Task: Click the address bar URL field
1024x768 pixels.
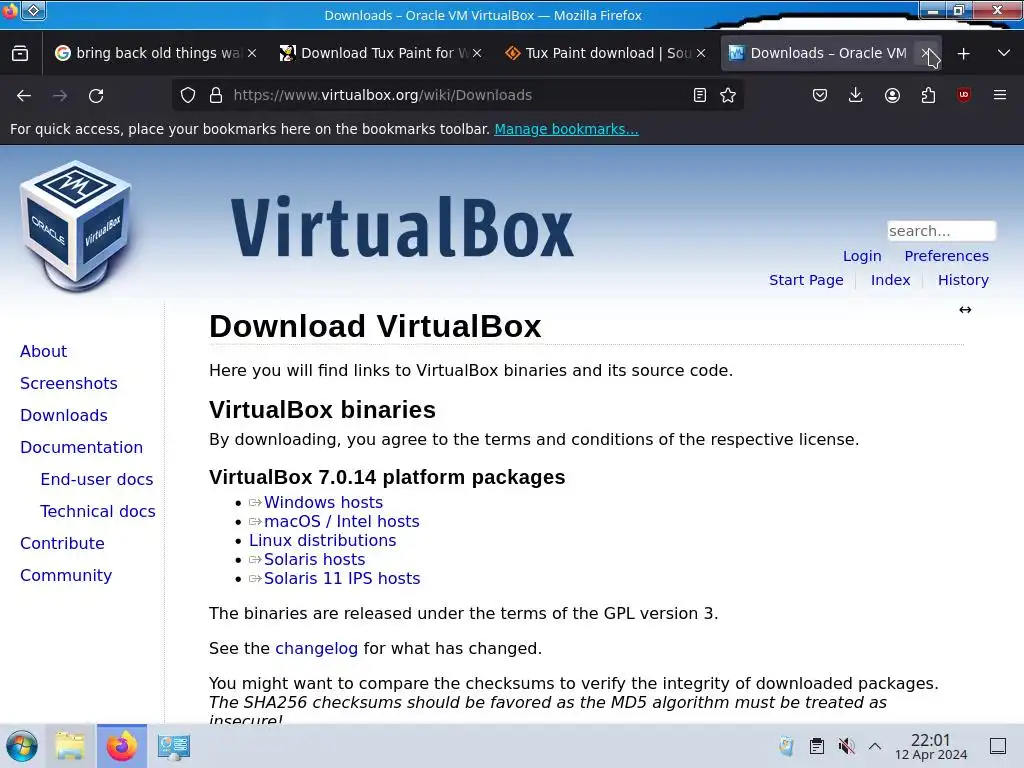Action: tap(457, 95)
